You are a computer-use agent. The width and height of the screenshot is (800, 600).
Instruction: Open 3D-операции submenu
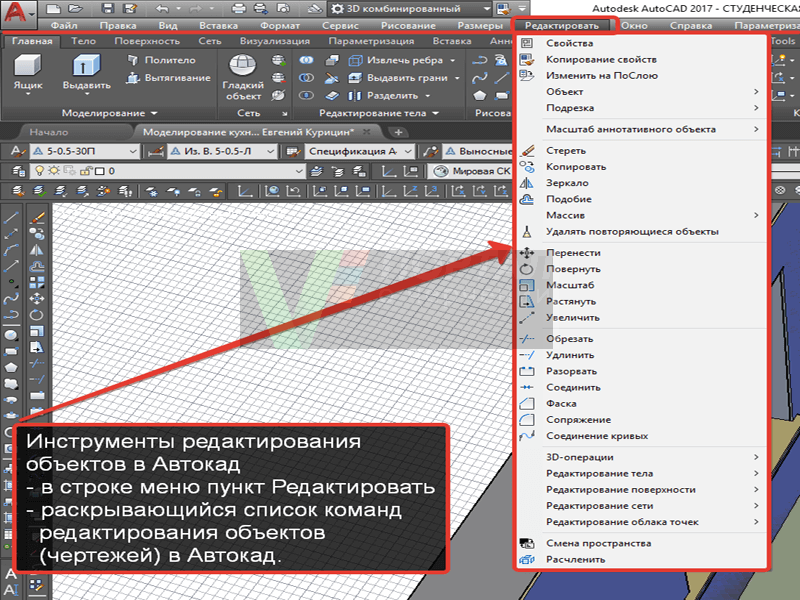pyautogui.click(x=640, y=457)
